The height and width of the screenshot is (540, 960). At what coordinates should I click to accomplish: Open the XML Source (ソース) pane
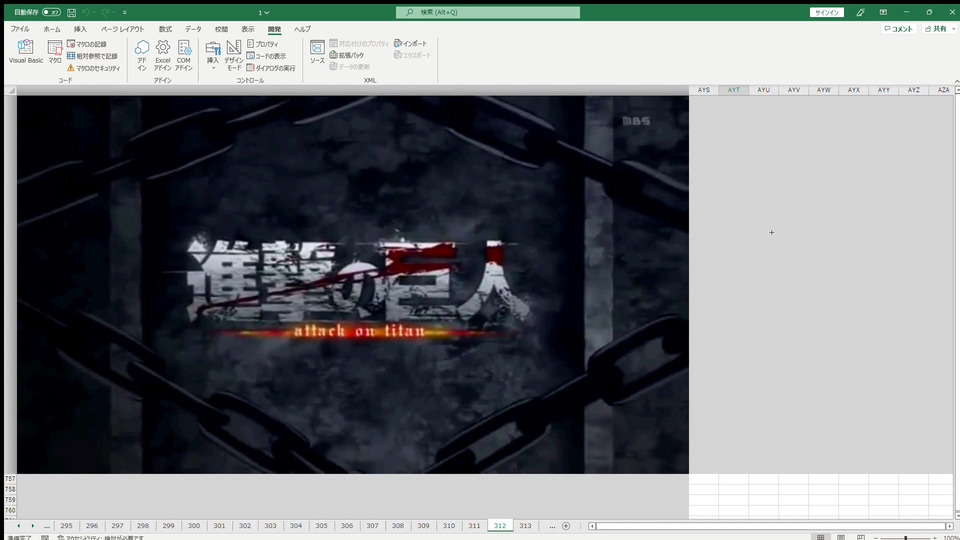[x=317, y=52]
